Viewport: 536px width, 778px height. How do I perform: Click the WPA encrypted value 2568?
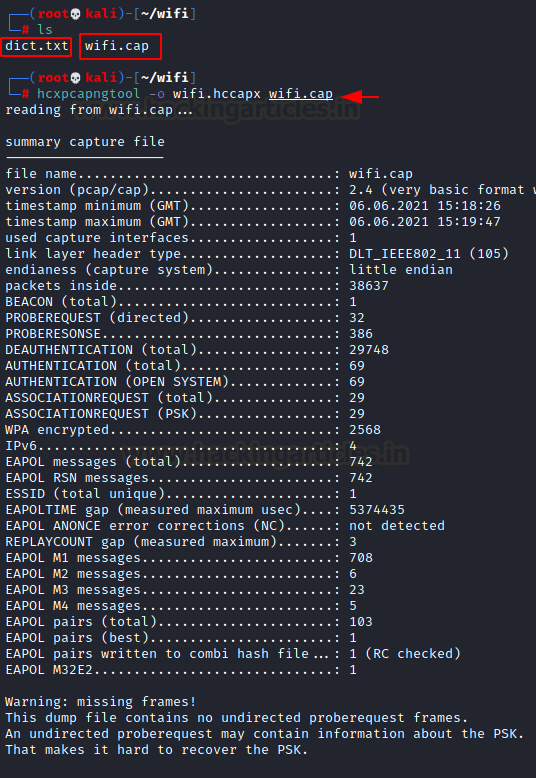(365, 430)
